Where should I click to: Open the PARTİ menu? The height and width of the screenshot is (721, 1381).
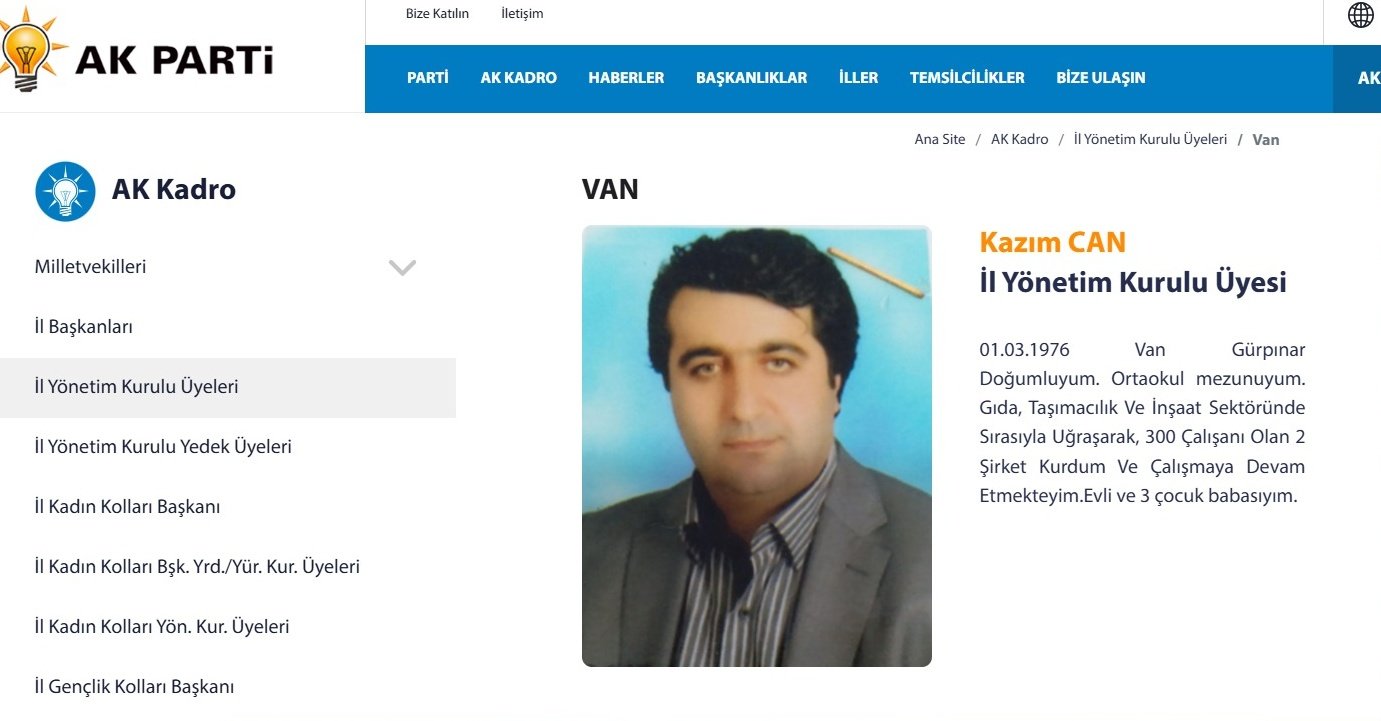(x=427, y=78)
